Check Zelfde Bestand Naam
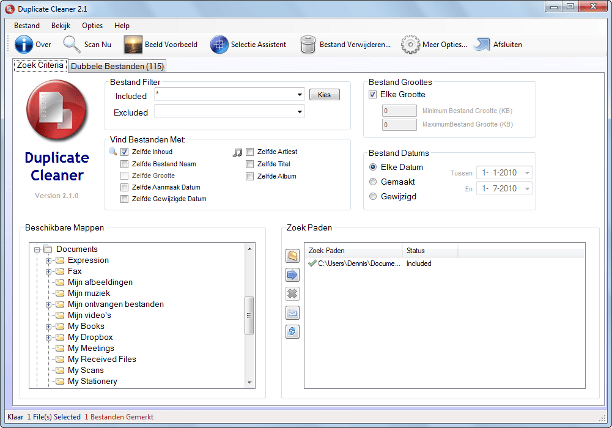The image size is (612, 428). (125, 164)
